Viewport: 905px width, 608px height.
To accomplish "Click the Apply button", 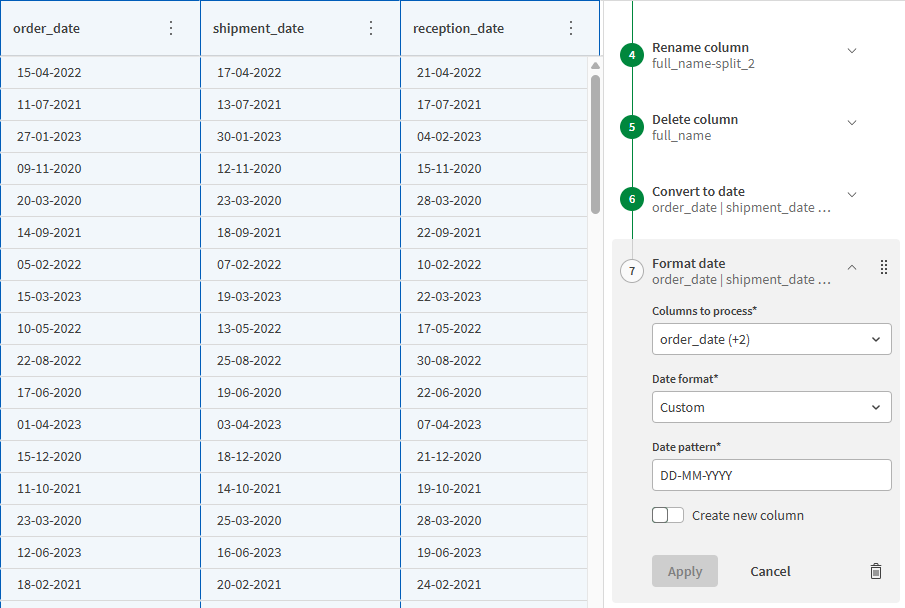I will point(685,571).
